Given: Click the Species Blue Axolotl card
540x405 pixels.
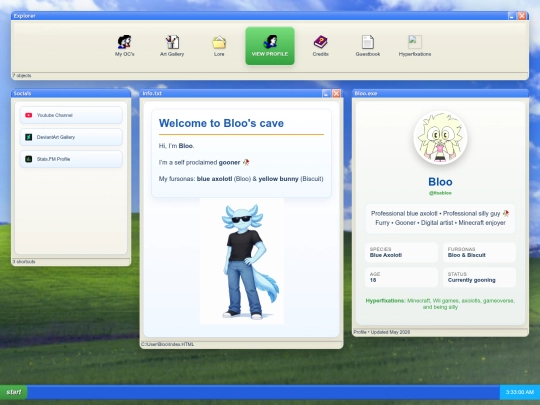Looking at the screenshot, I should tap(402, 252).
